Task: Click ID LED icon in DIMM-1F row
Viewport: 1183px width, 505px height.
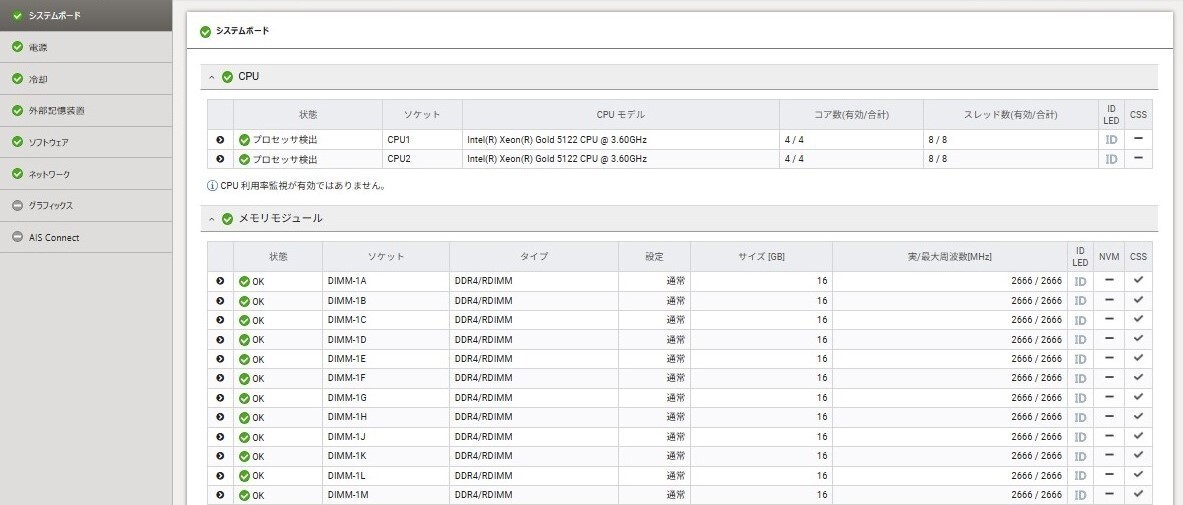Action: pyautogui.click(x=1080, y=378)
